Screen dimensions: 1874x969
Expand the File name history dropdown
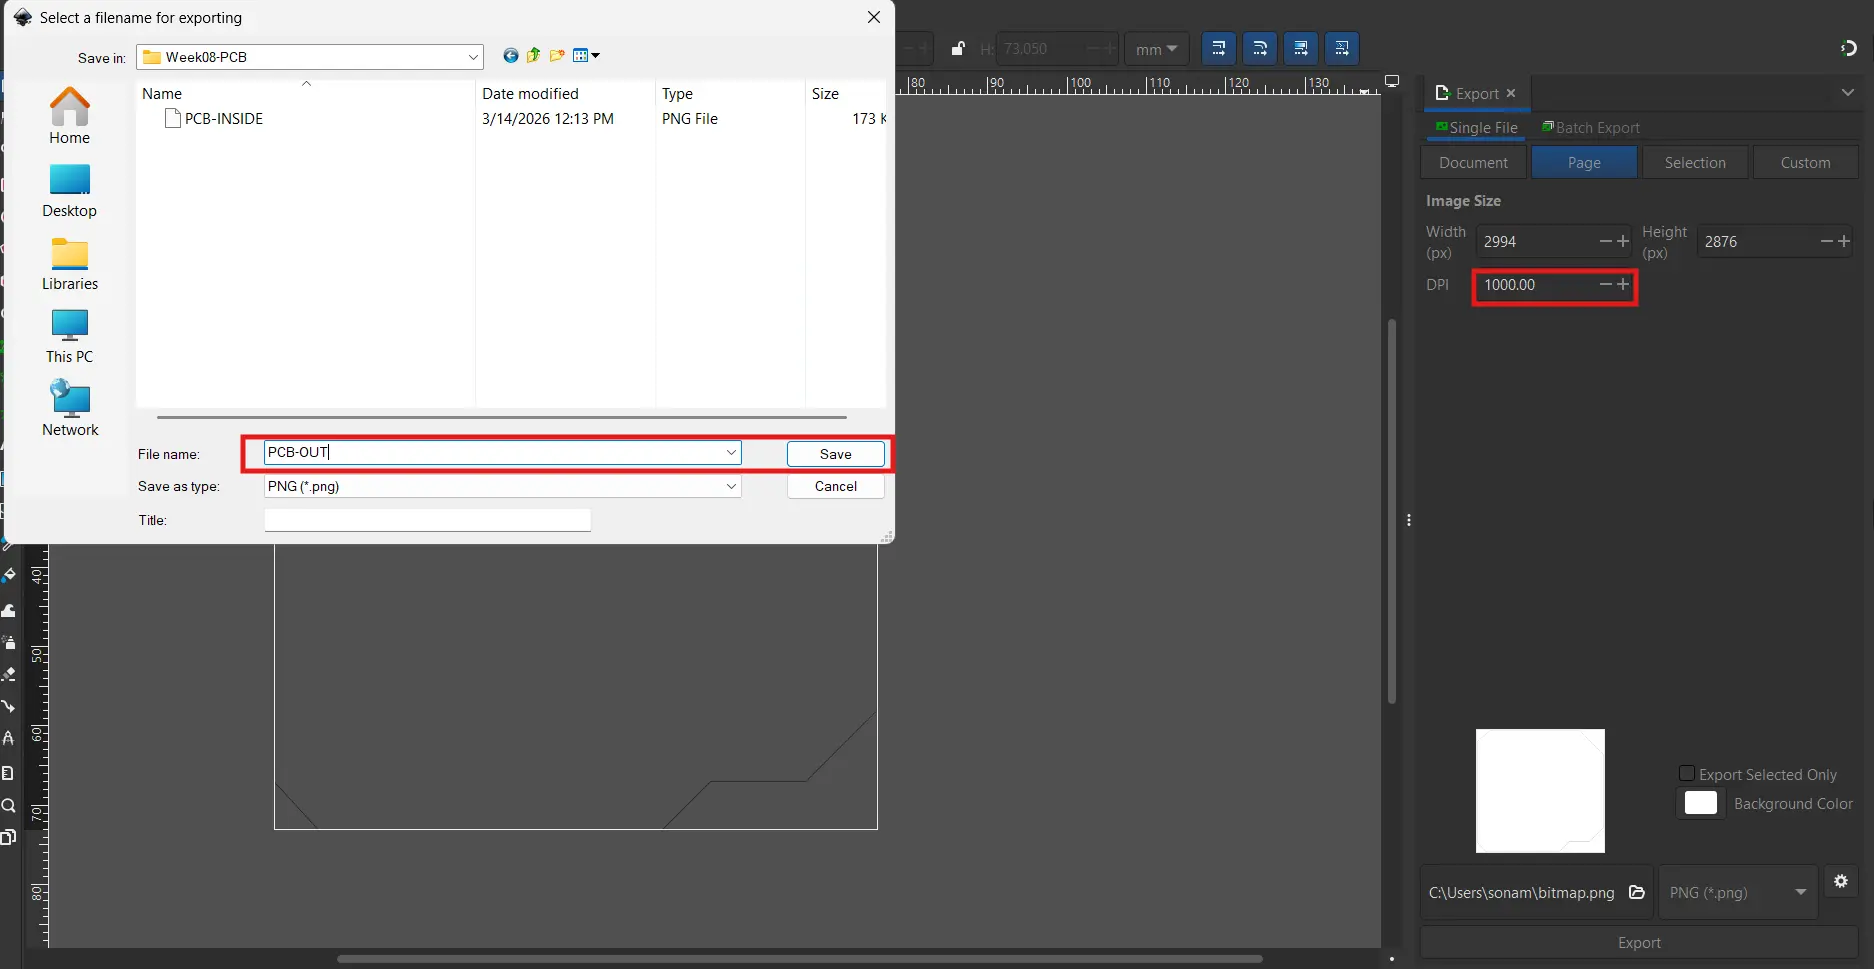click(x=731, y=453)
